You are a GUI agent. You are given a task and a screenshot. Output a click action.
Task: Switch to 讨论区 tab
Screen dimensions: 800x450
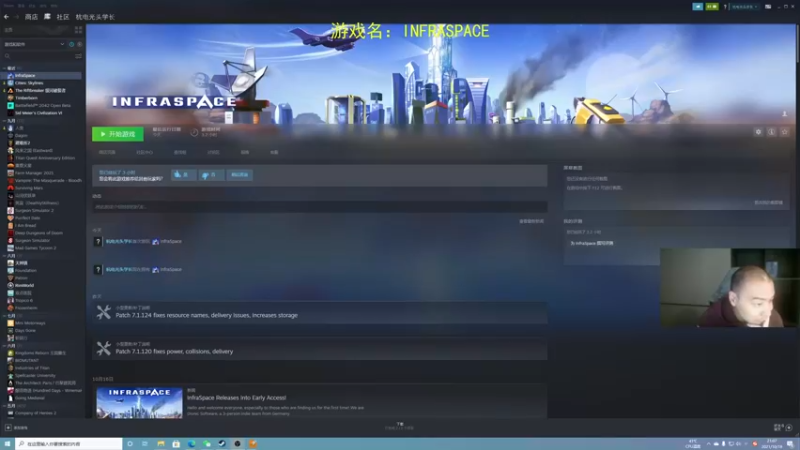213,152
